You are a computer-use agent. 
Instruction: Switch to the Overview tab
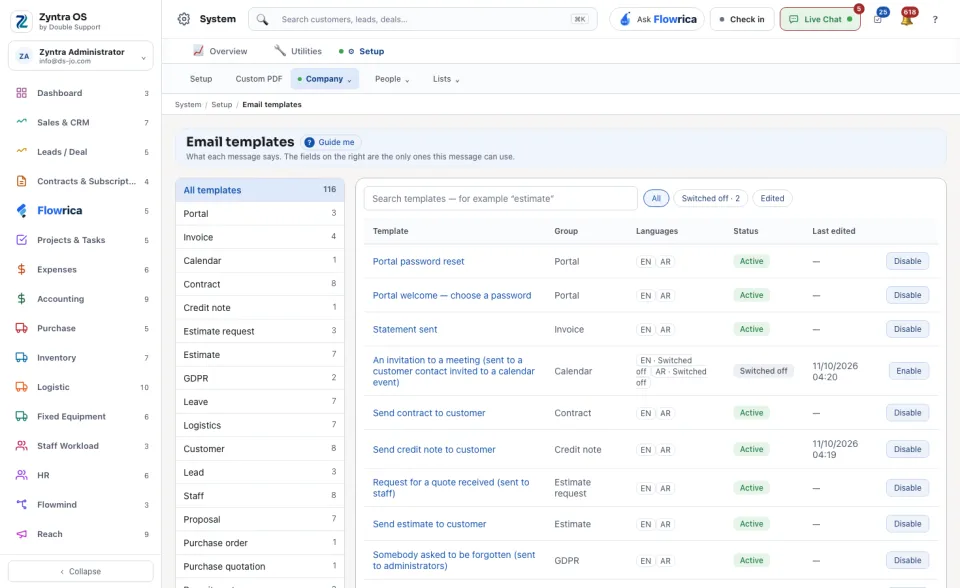[220, 51]
